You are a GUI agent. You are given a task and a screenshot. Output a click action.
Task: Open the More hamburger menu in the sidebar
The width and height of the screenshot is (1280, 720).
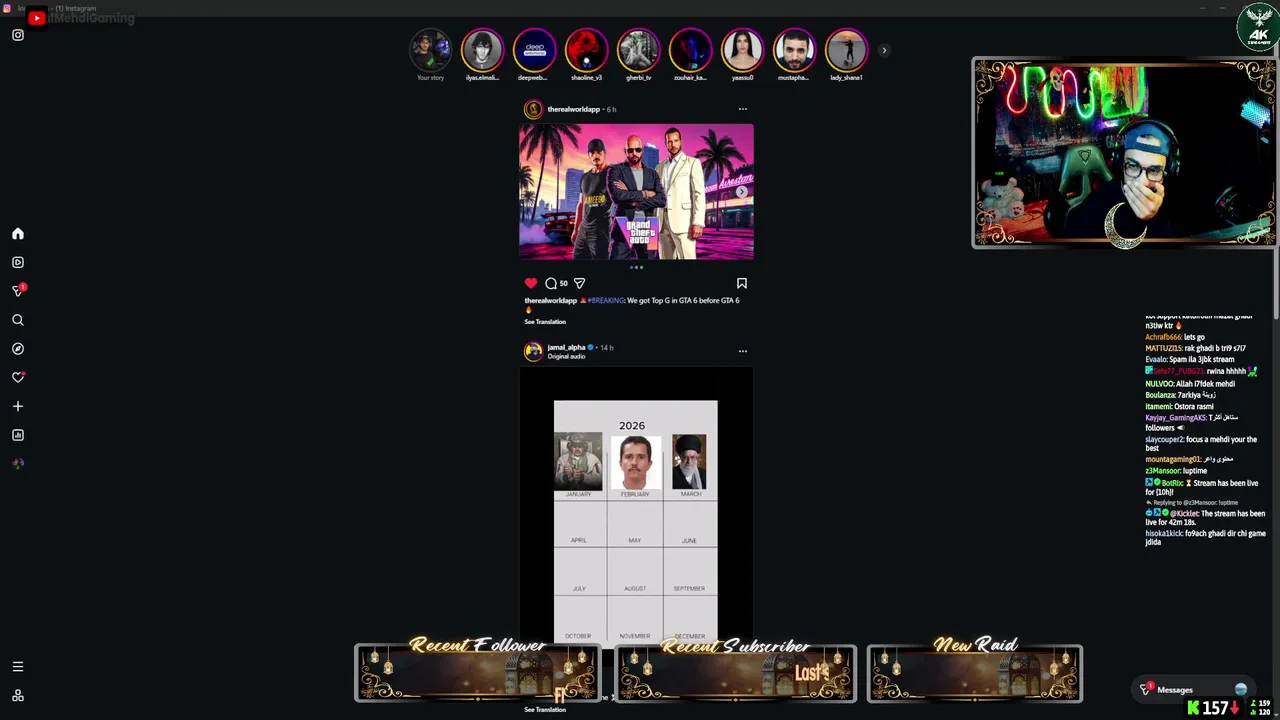(x=17, y=666)
